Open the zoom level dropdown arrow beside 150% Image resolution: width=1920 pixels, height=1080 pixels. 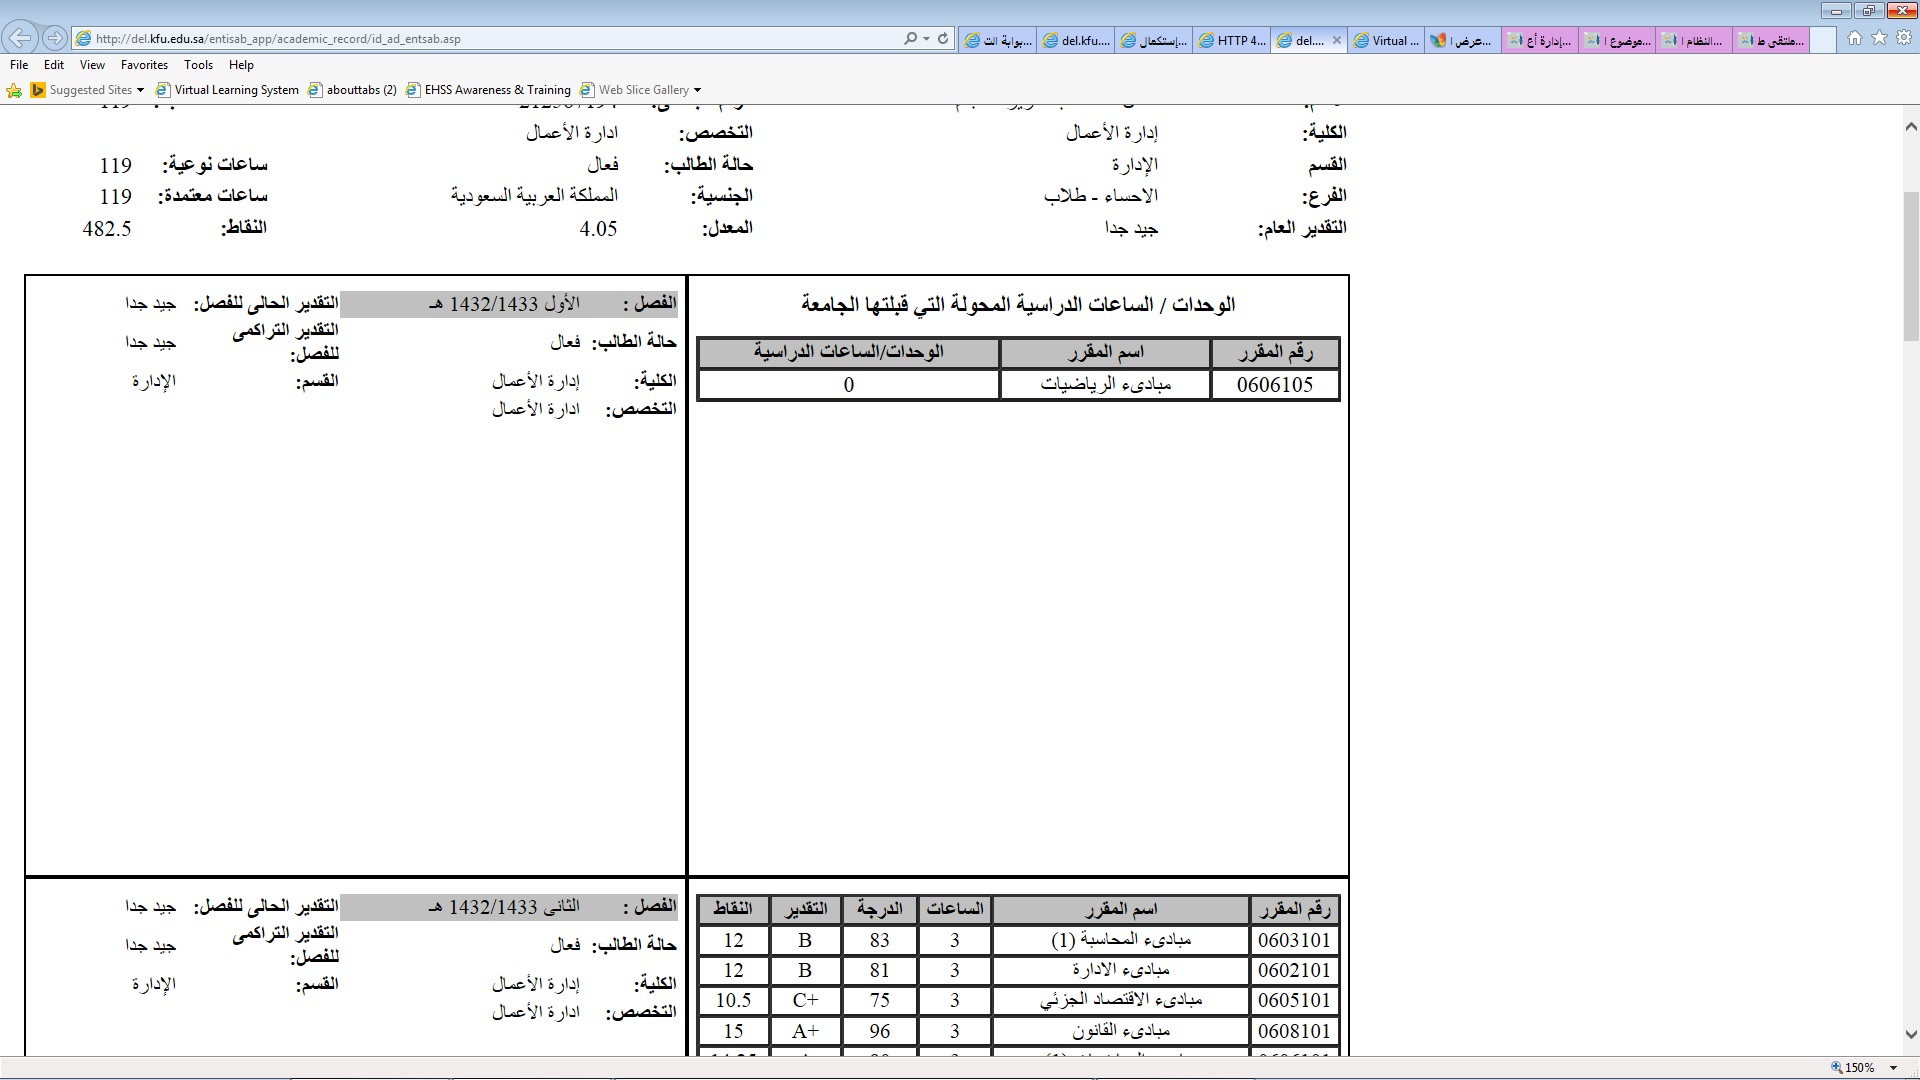click(x=1894, y=1068)
